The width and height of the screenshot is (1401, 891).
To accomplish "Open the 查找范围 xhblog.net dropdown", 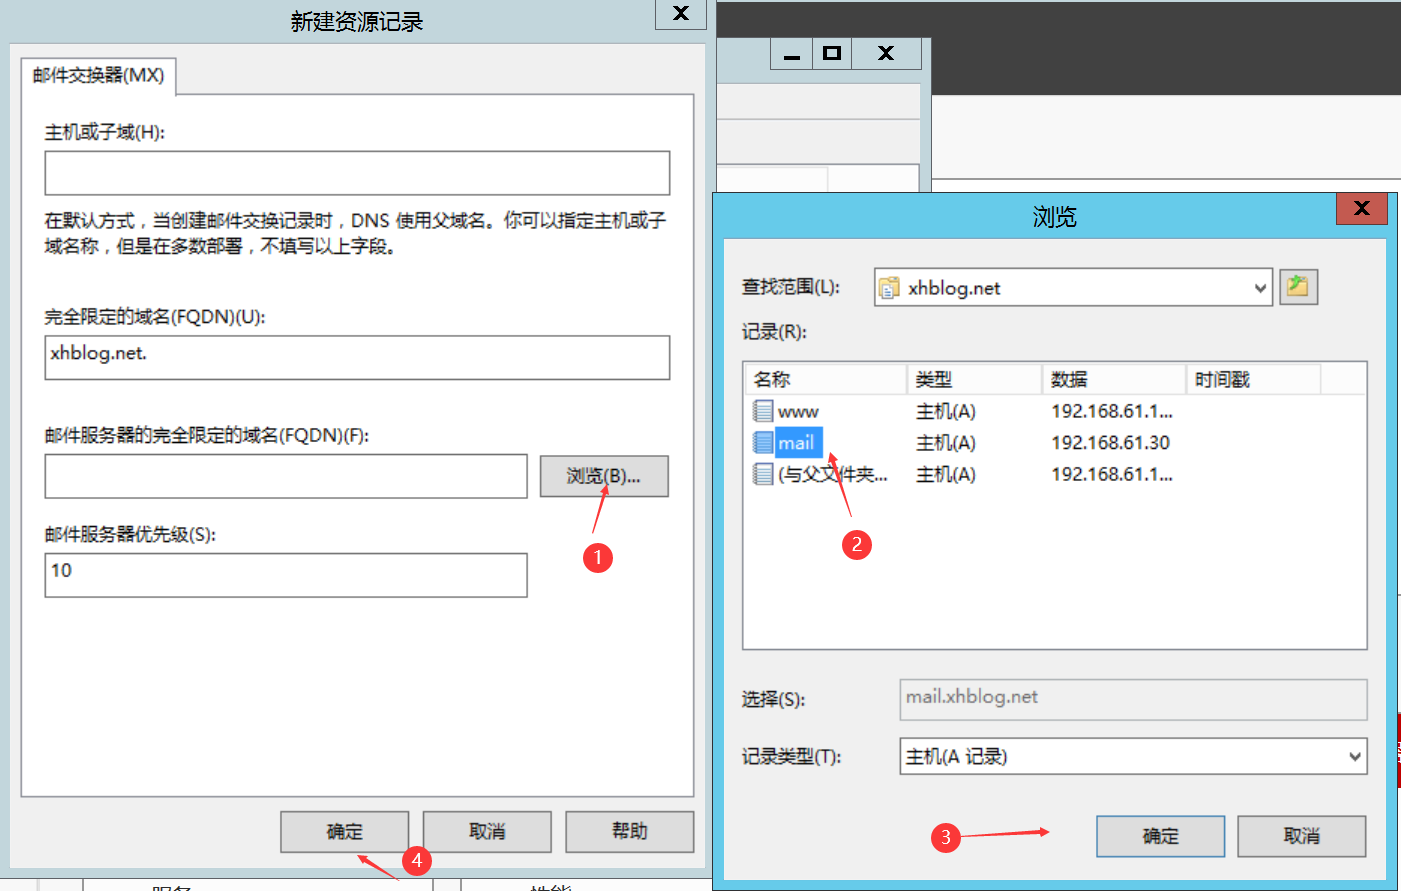I will 1260,288.
